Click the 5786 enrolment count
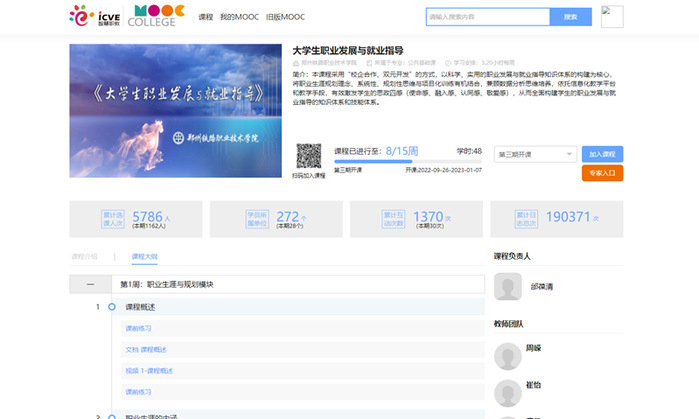Viewport: 699px width, 419px height. [148, 217]
